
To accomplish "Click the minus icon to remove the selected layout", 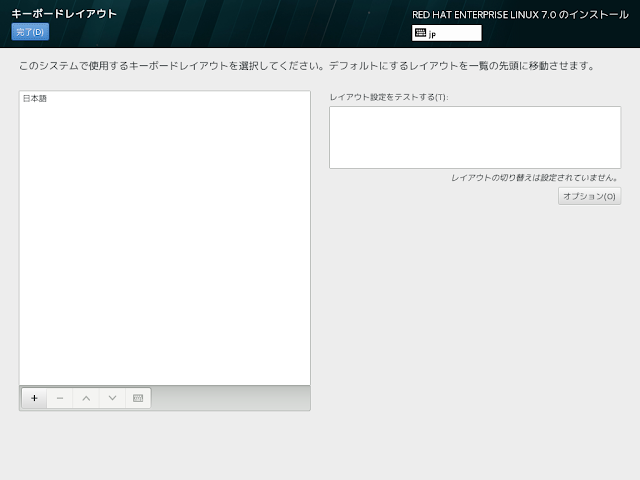I will pos(60,398).
